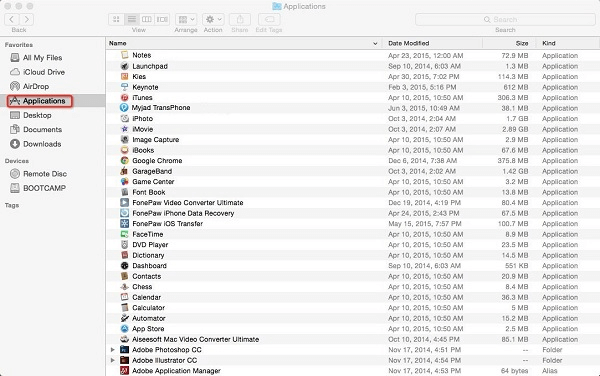600x376 pixels.
Task: Select the Image Capture icon
Action: [x=124, y=140]
